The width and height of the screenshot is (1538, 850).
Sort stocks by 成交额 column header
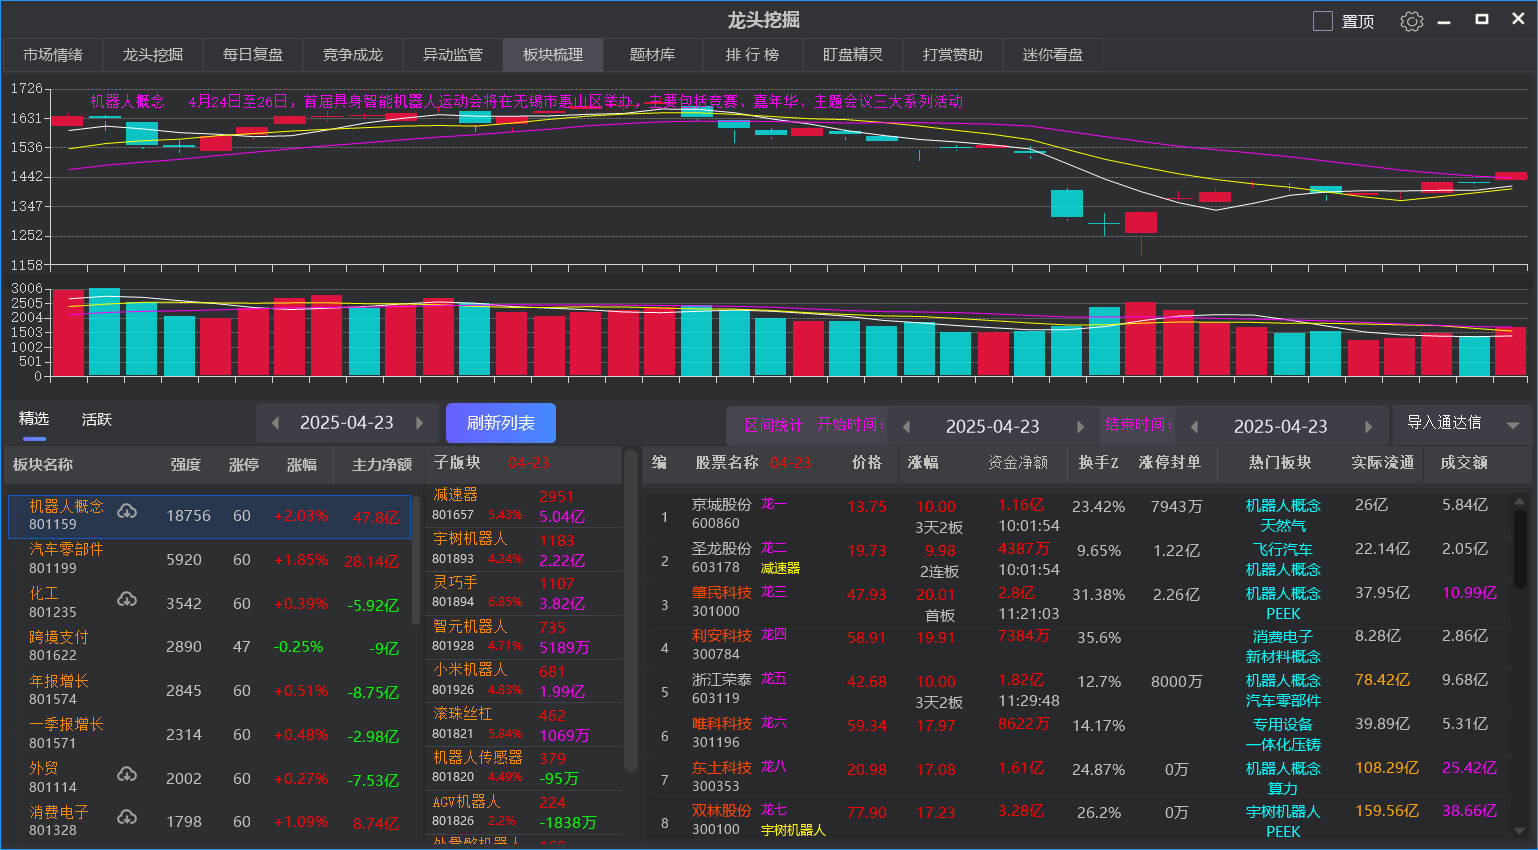click(x=1464, y=462)
